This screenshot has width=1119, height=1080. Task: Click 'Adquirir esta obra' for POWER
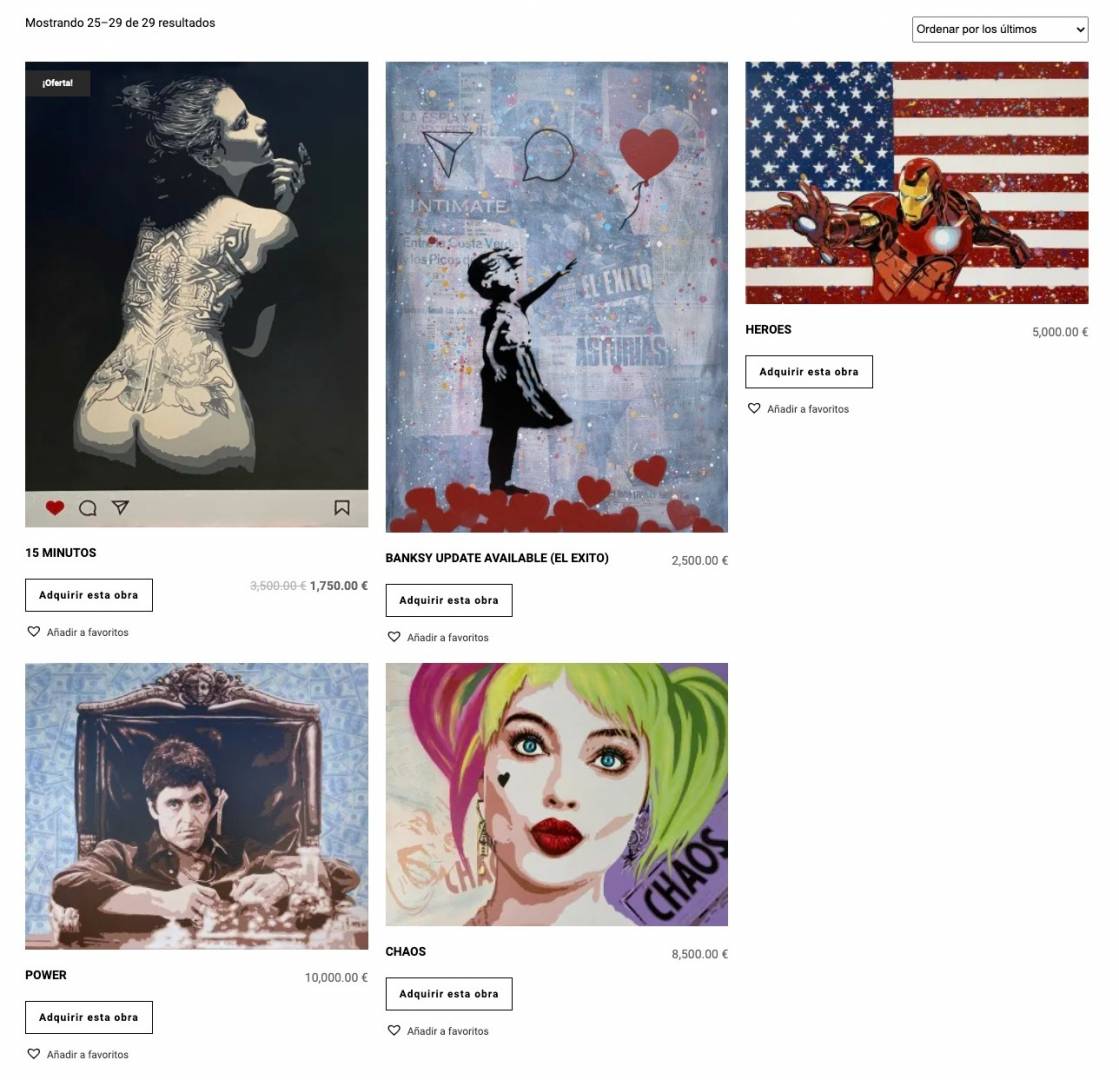pyautogui.click(x=88, y=1017)
